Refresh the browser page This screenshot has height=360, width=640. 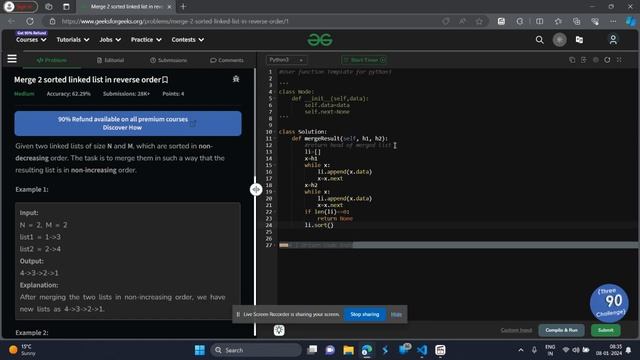click(x=30, y=21)
